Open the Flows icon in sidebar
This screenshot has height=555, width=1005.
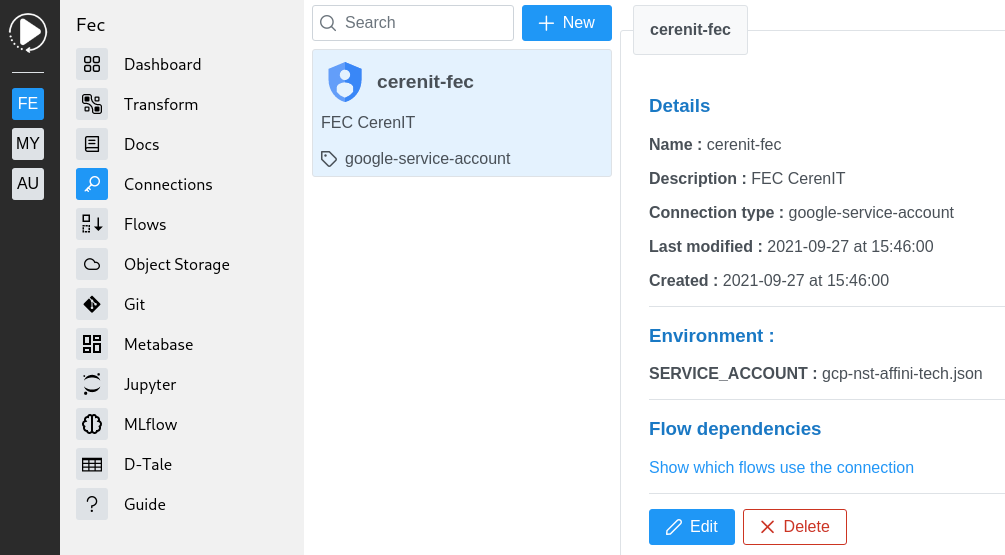point(92,224)
